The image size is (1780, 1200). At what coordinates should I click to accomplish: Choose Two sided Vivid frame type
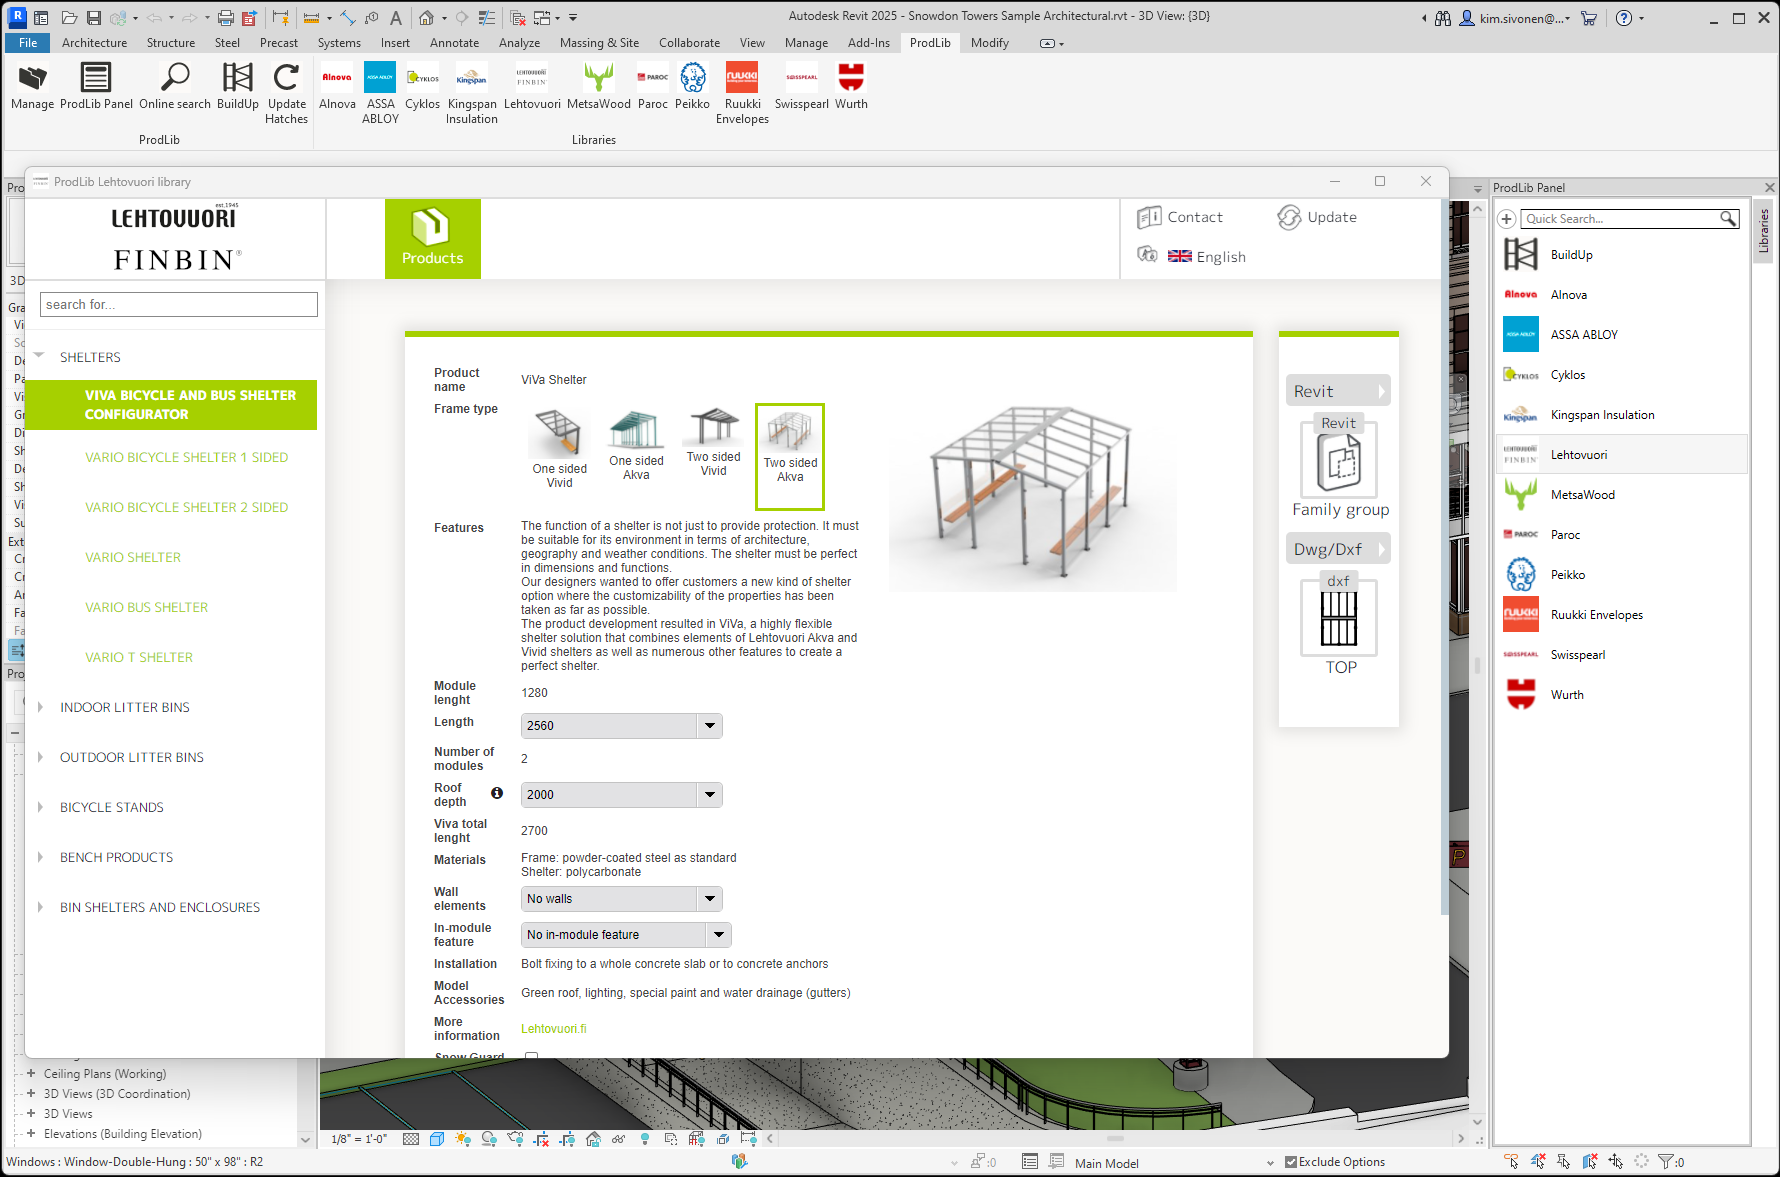(713, 443)
